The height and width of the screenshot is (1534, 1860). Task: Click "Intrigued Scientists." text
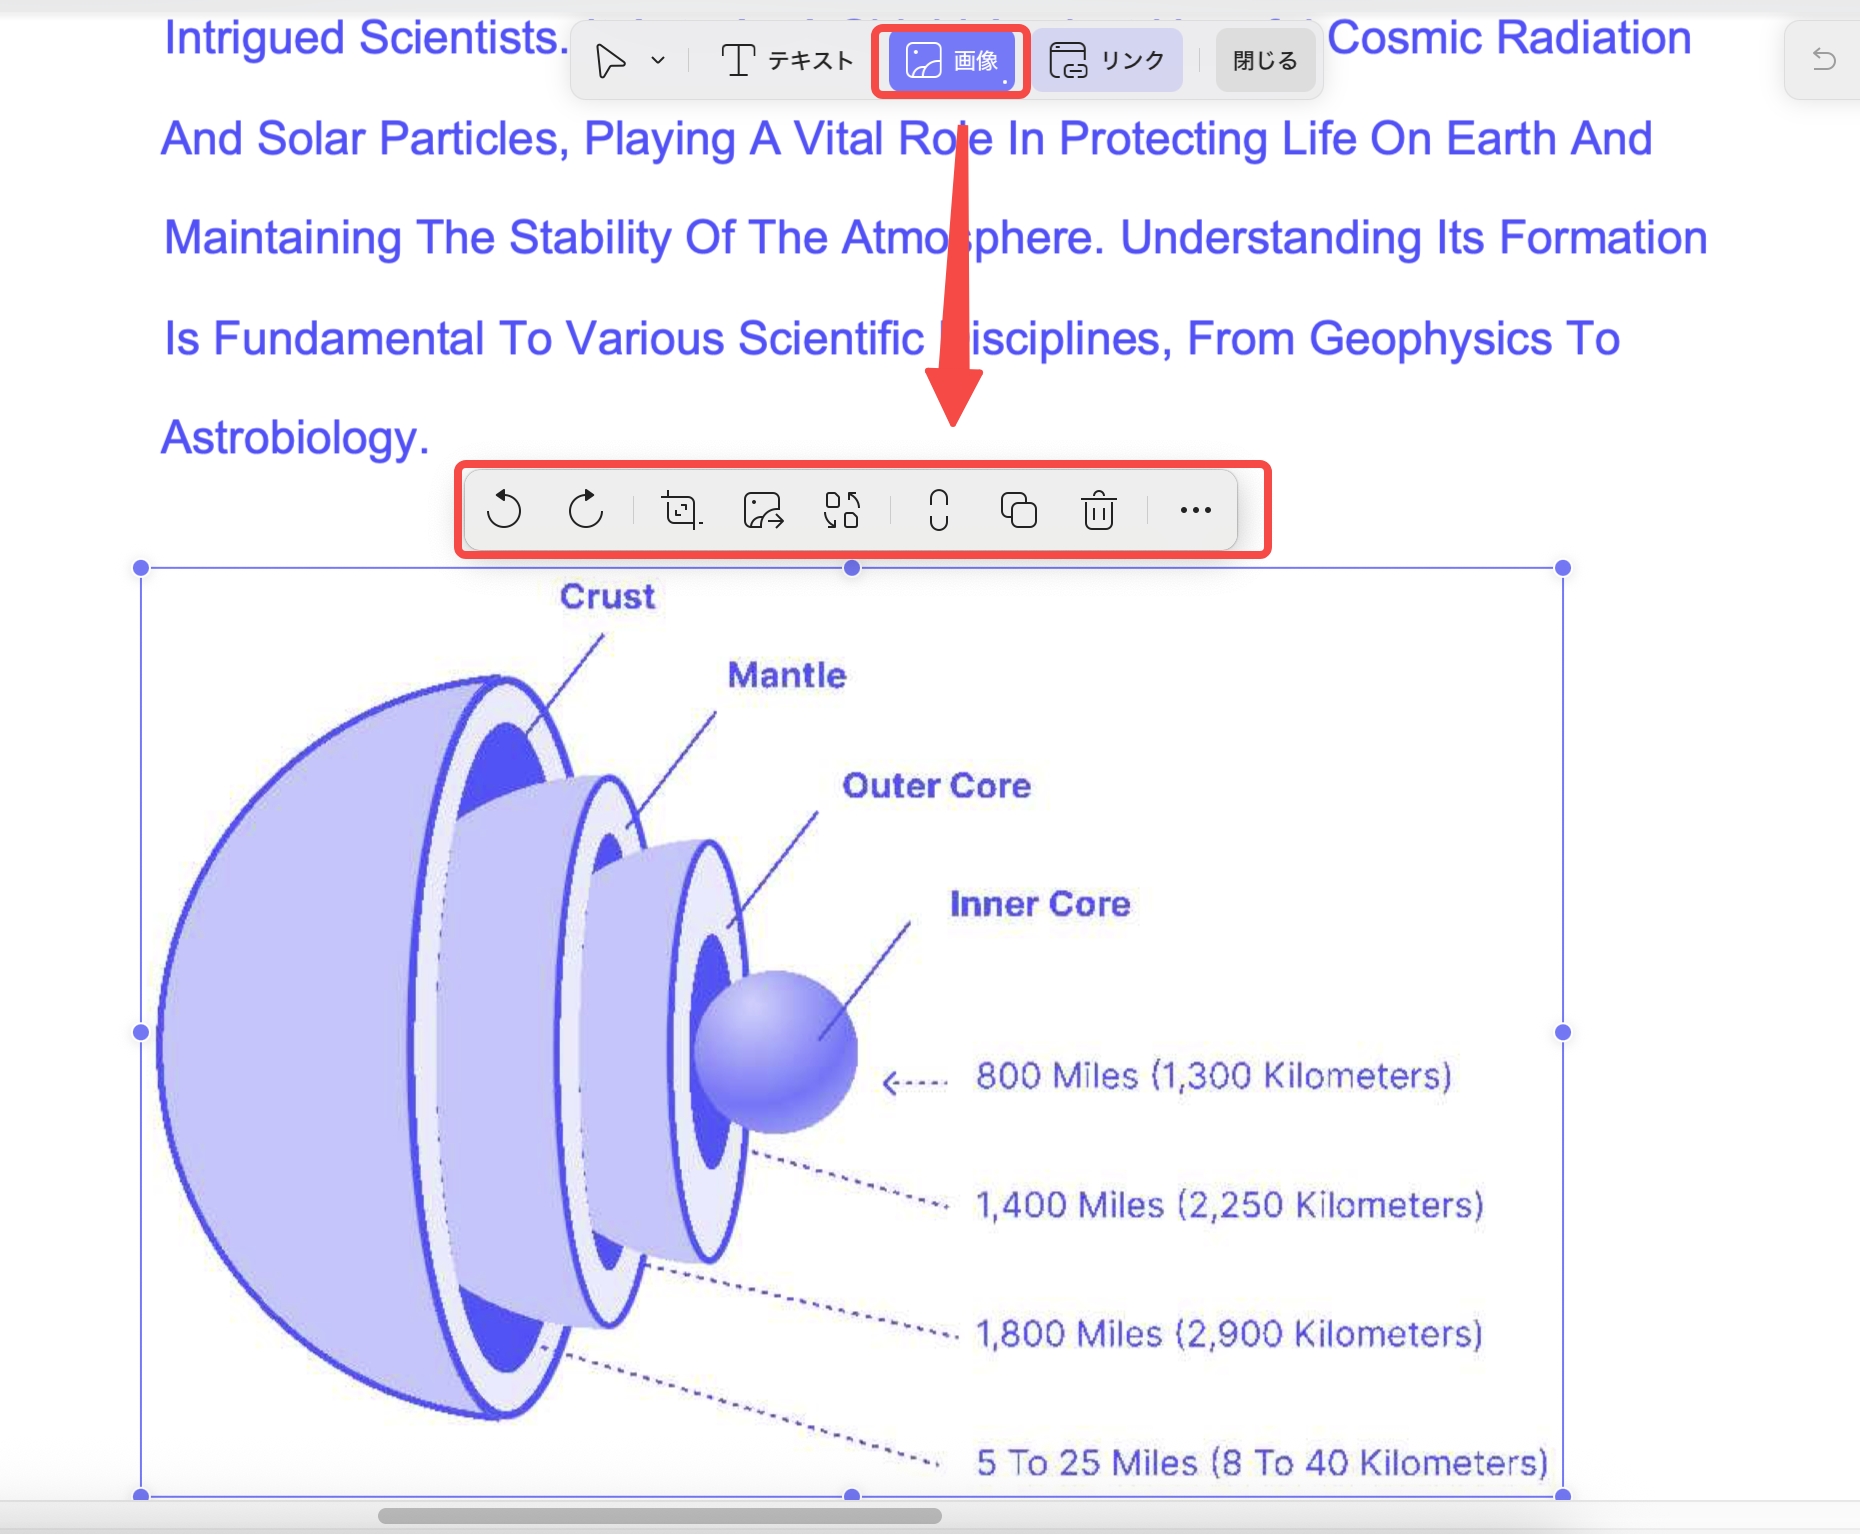pyautogui.click(x=367, y=38)
